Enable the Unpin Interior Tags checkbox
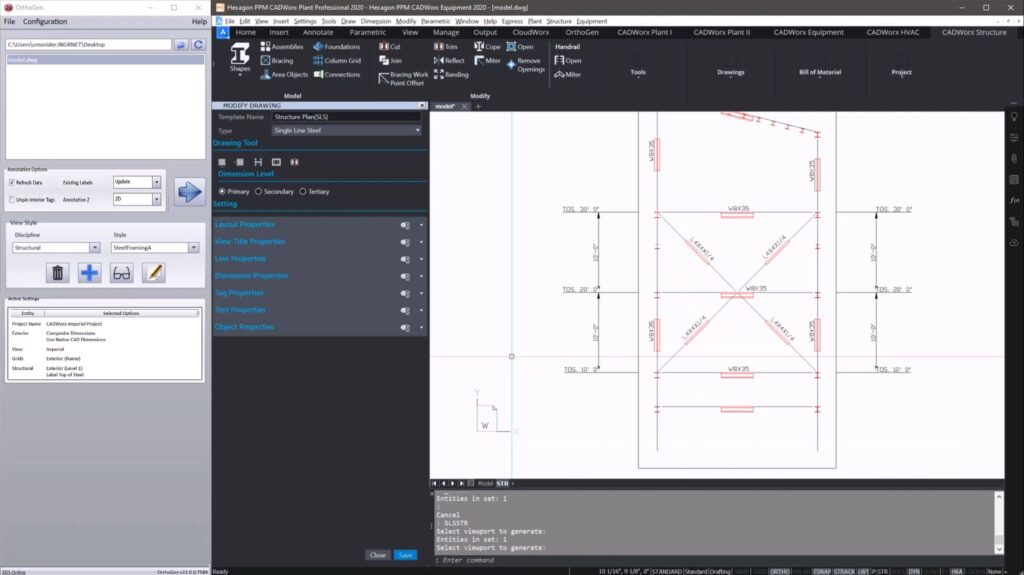The height and width of the screenshot is (575, 1024). pyautogui.click(x=12, y=200)
